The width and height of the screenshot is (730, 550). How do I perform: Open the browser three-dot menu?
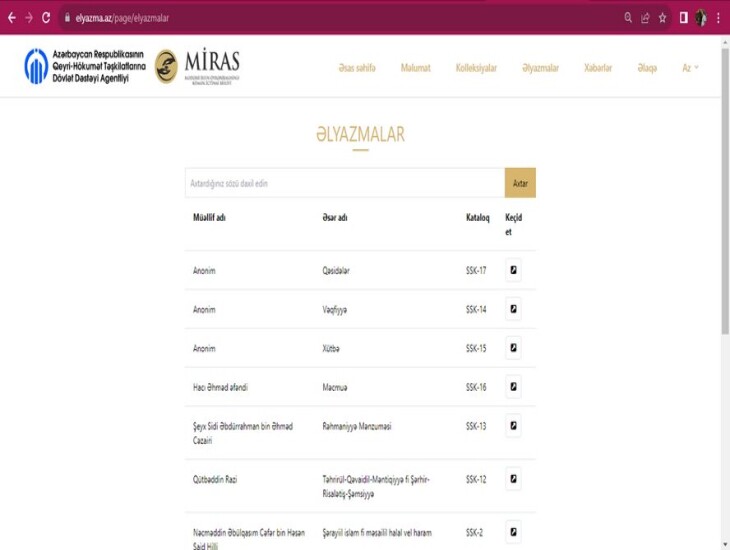coord(718,18)
